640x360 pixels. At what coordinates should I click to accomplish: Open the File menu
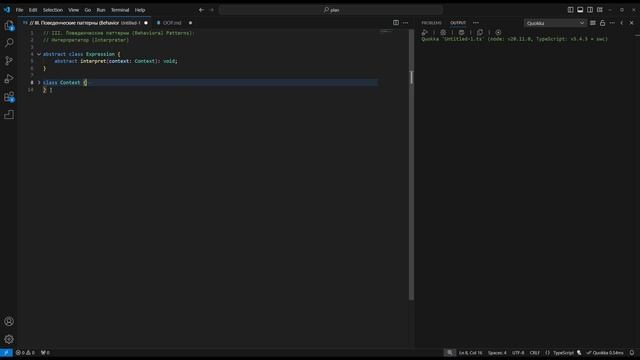coord(19,10)
